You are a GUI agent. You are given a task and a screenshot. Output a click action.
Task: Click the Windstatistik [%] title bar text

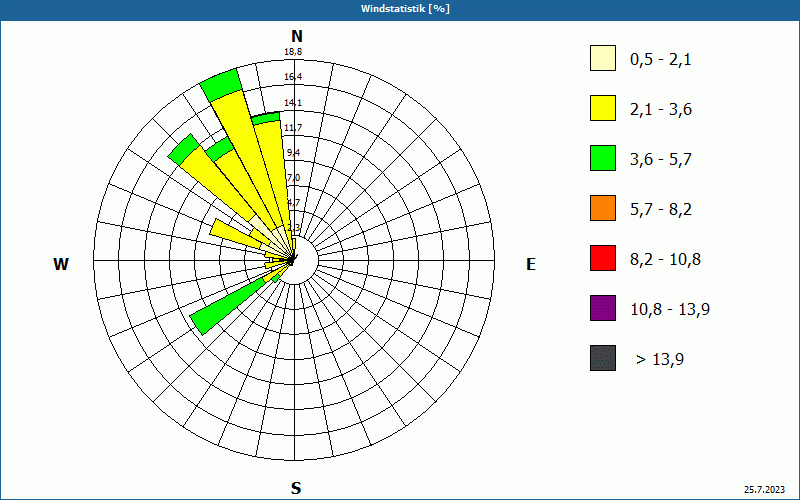click(405, 9)
